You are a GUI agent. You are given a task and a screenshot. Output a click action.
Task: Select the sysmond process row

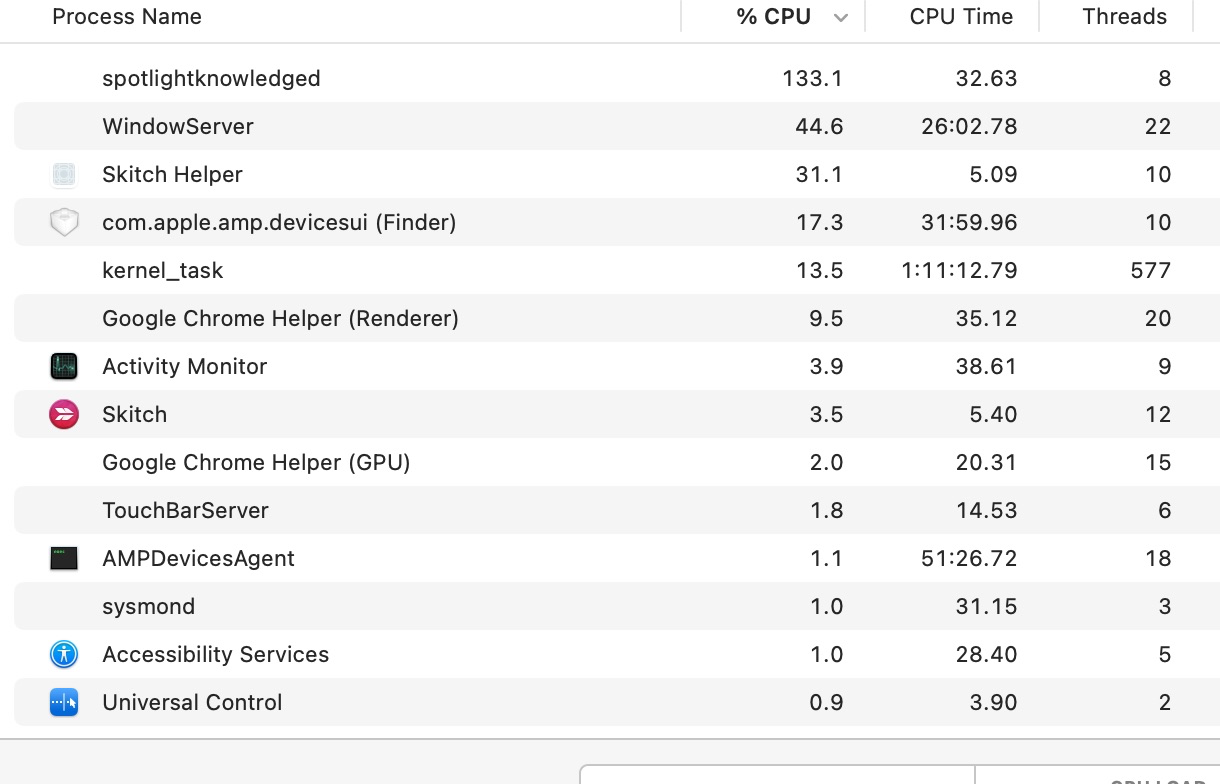(148, 606)
